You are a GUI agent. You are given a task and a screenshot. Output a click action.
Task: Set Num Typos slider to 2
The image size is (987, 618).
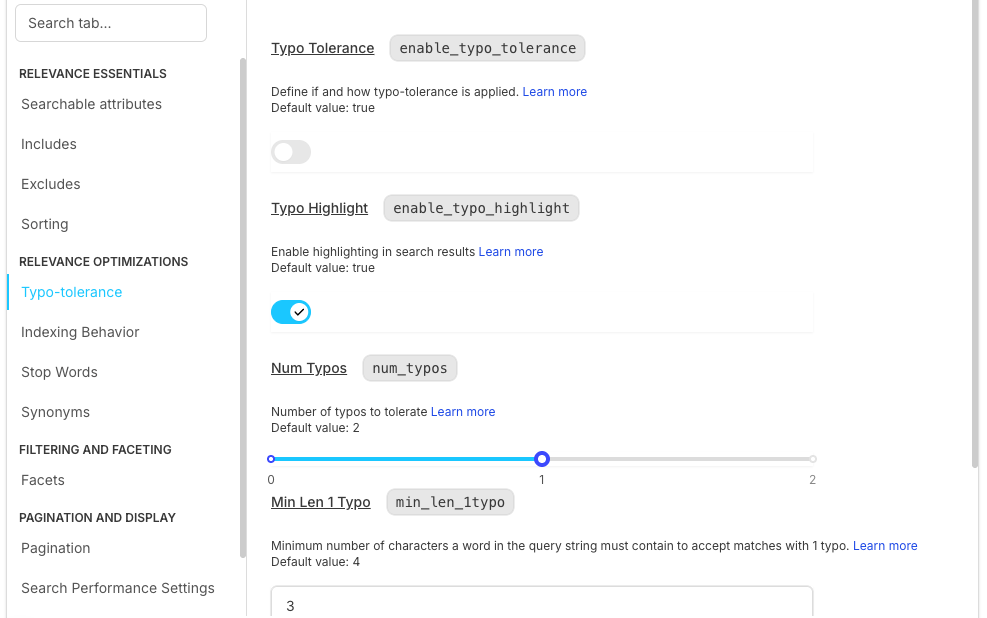tap(812, 459)
